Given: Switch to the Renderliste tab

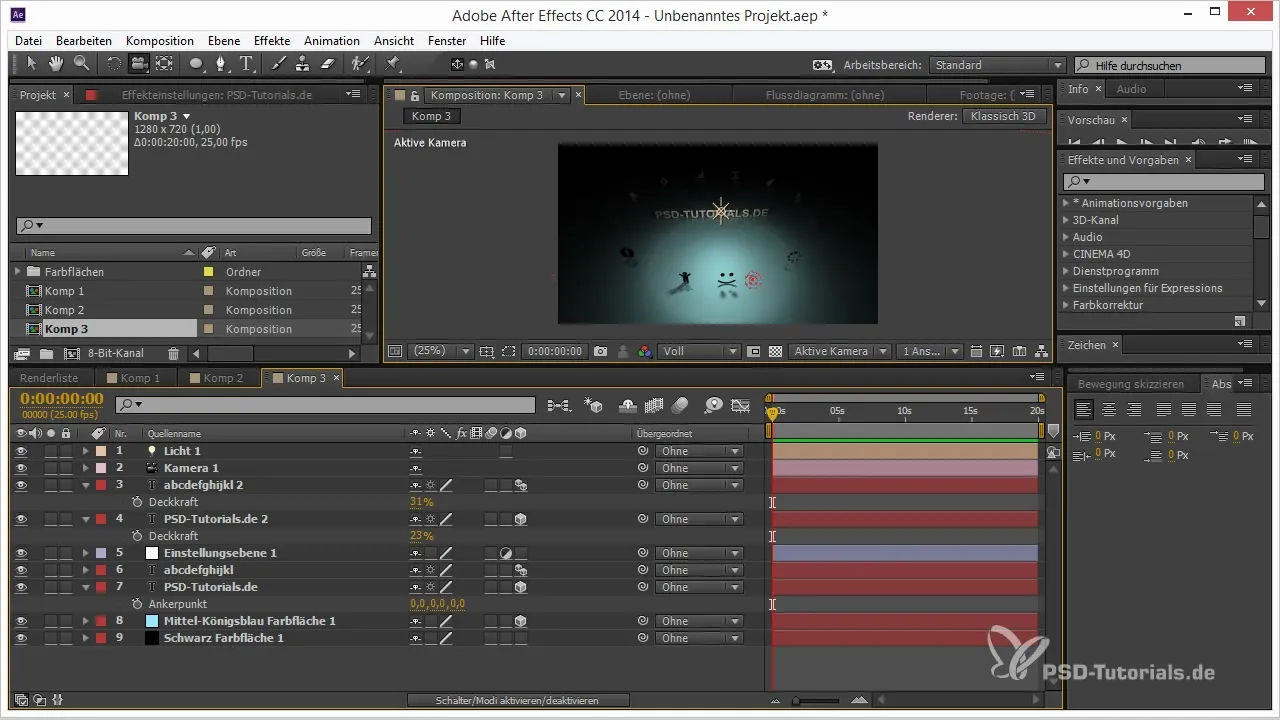Looking at the screenshot, I should pos(49,378).
